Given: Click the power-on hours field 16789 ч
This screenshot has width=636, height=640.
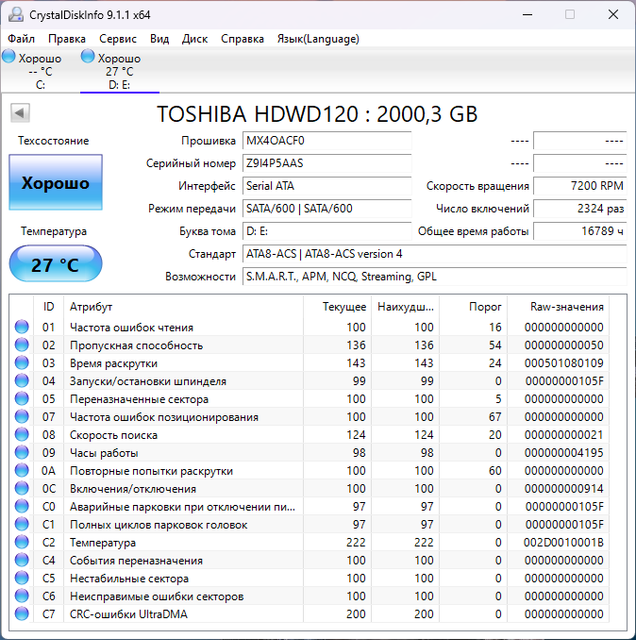Looking at the screenshot, I should click(x=580, y=231).
